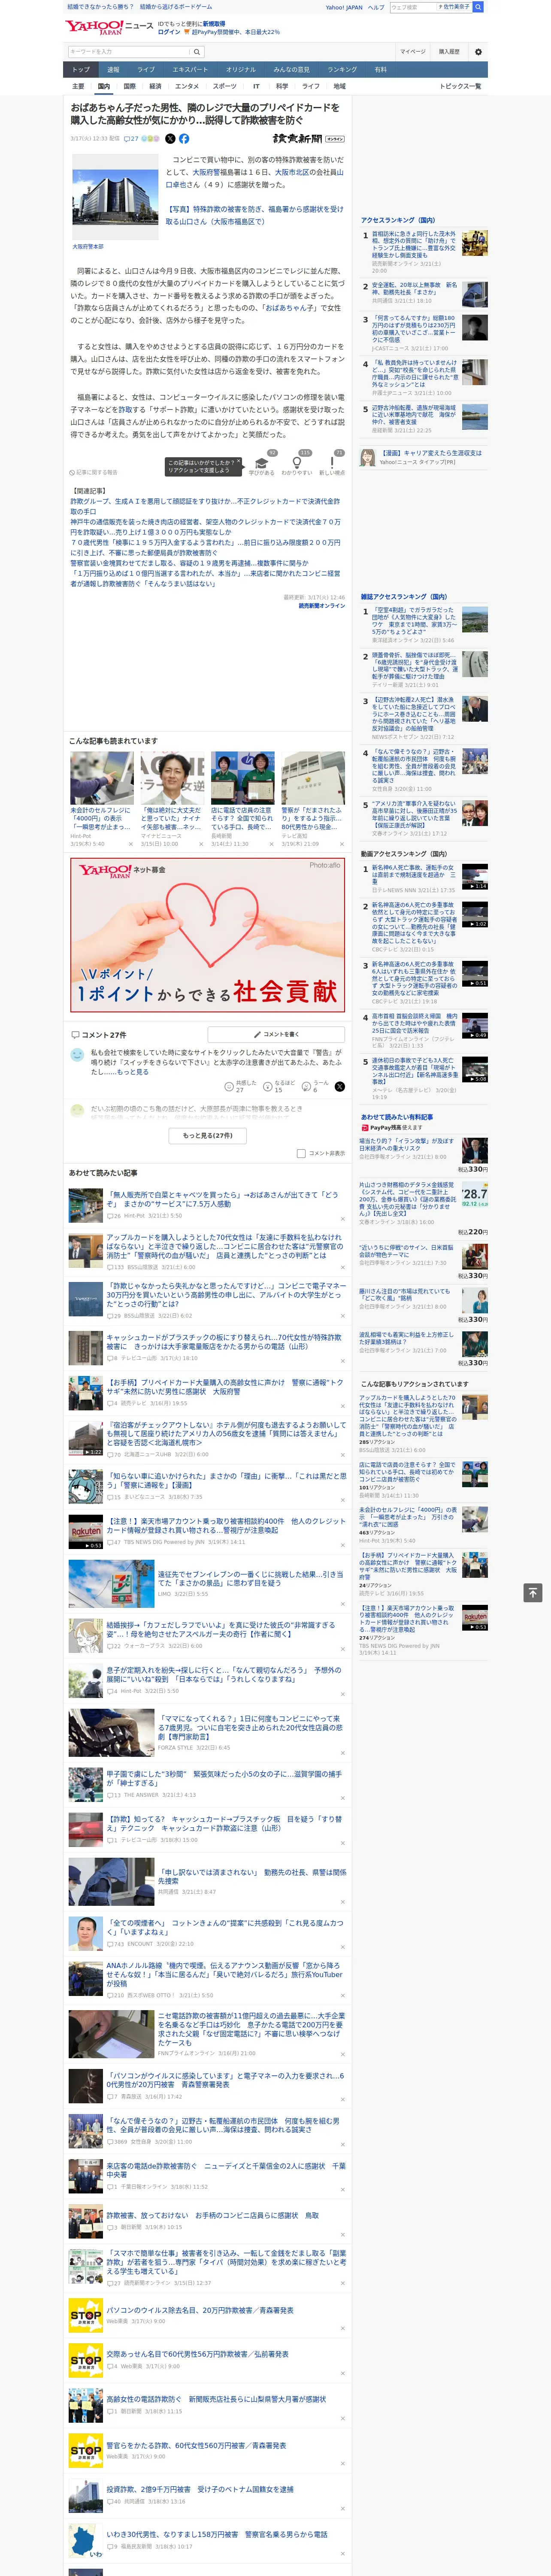This screenshot has height=2576, width=551.
Task: Open 大阪府警本部 caption link under photo
Action: click(88, 246)
